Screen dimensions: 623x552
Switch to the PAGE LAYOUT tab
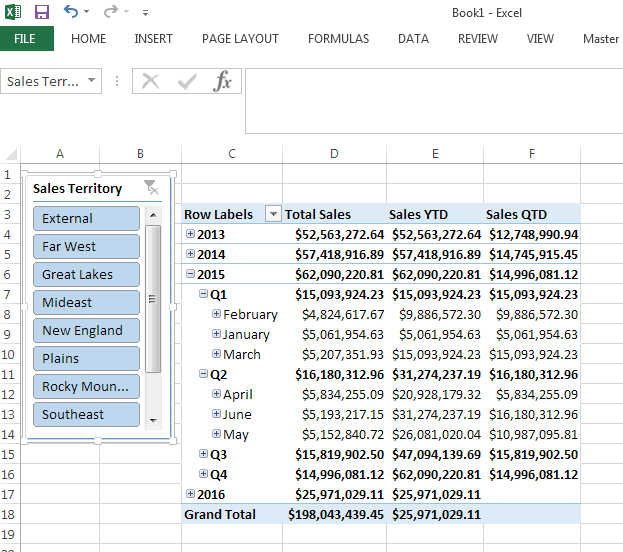(x=240, y=39)
